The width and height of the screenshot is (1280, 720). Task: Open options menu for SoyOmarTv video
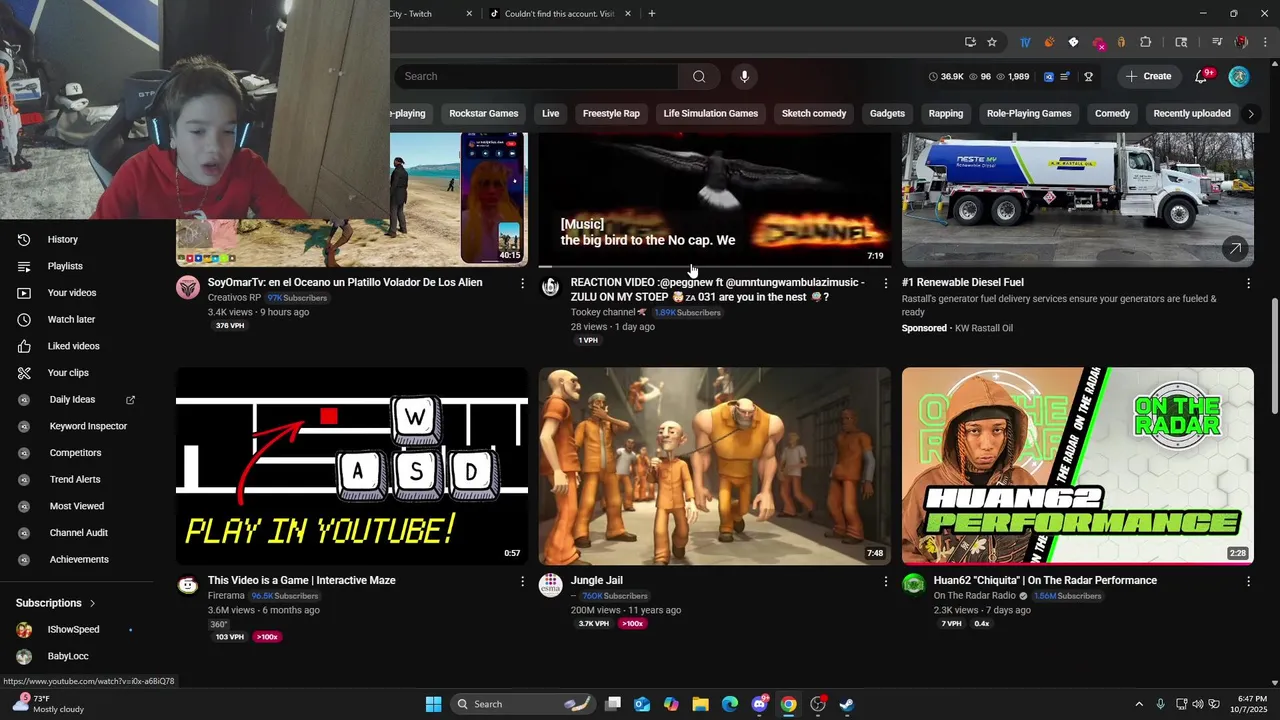(522, 284)
